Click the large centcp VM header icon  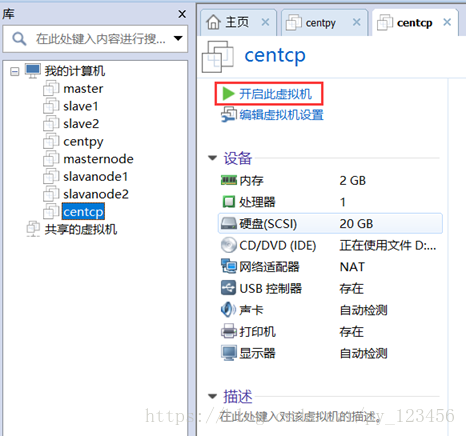pyautogui.click(x=218, y=56)
